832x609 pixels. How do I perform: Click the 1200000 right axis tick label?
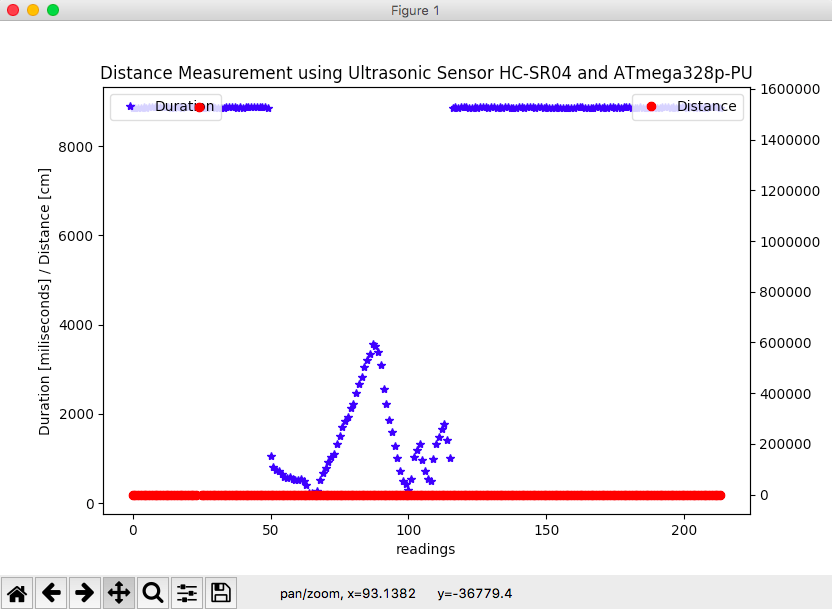point(790,191)
